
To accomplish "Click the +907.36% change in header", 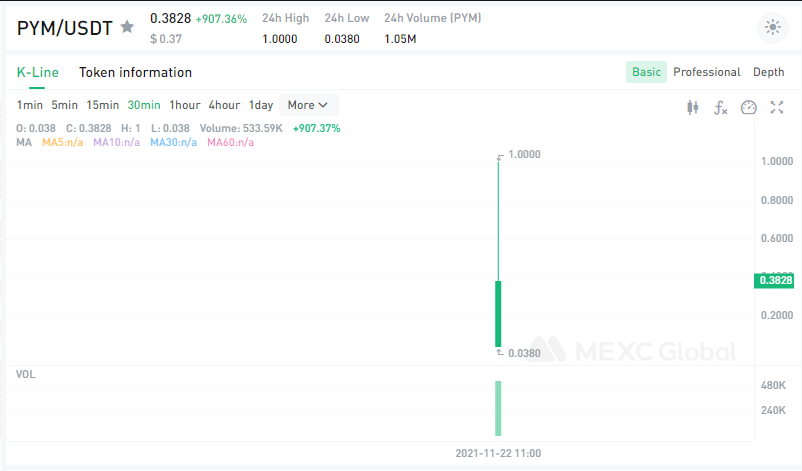I will point(221,19).
